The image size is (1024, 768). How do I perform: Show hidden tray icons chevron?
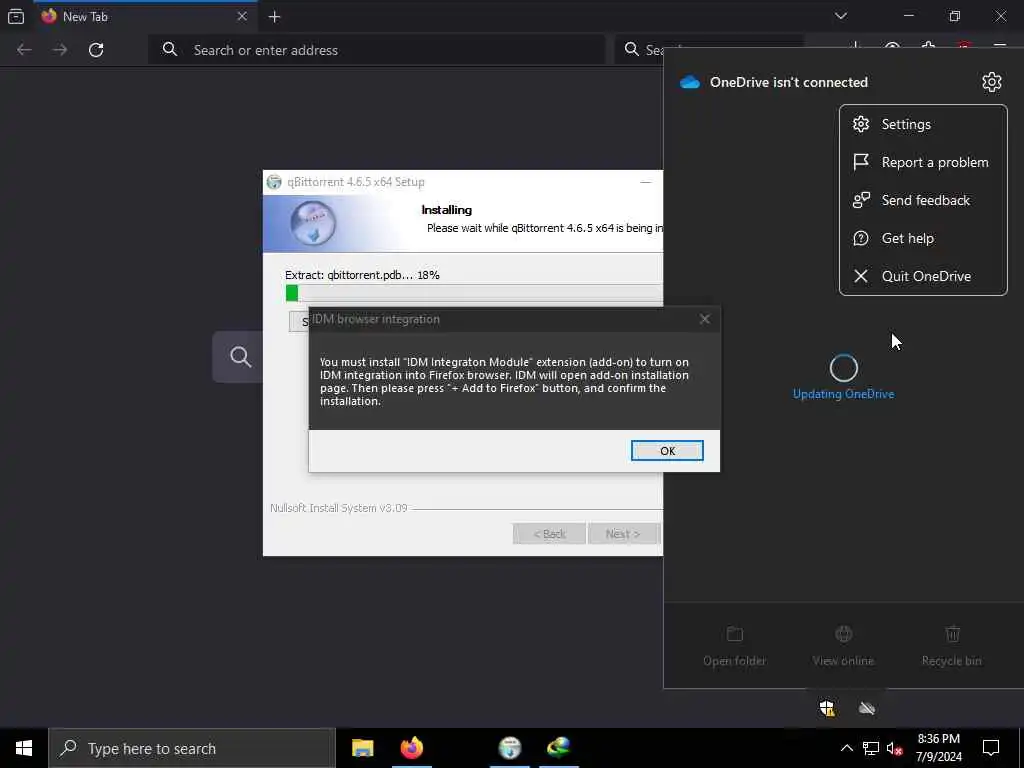pyautogui.click(x=846, y=748)
